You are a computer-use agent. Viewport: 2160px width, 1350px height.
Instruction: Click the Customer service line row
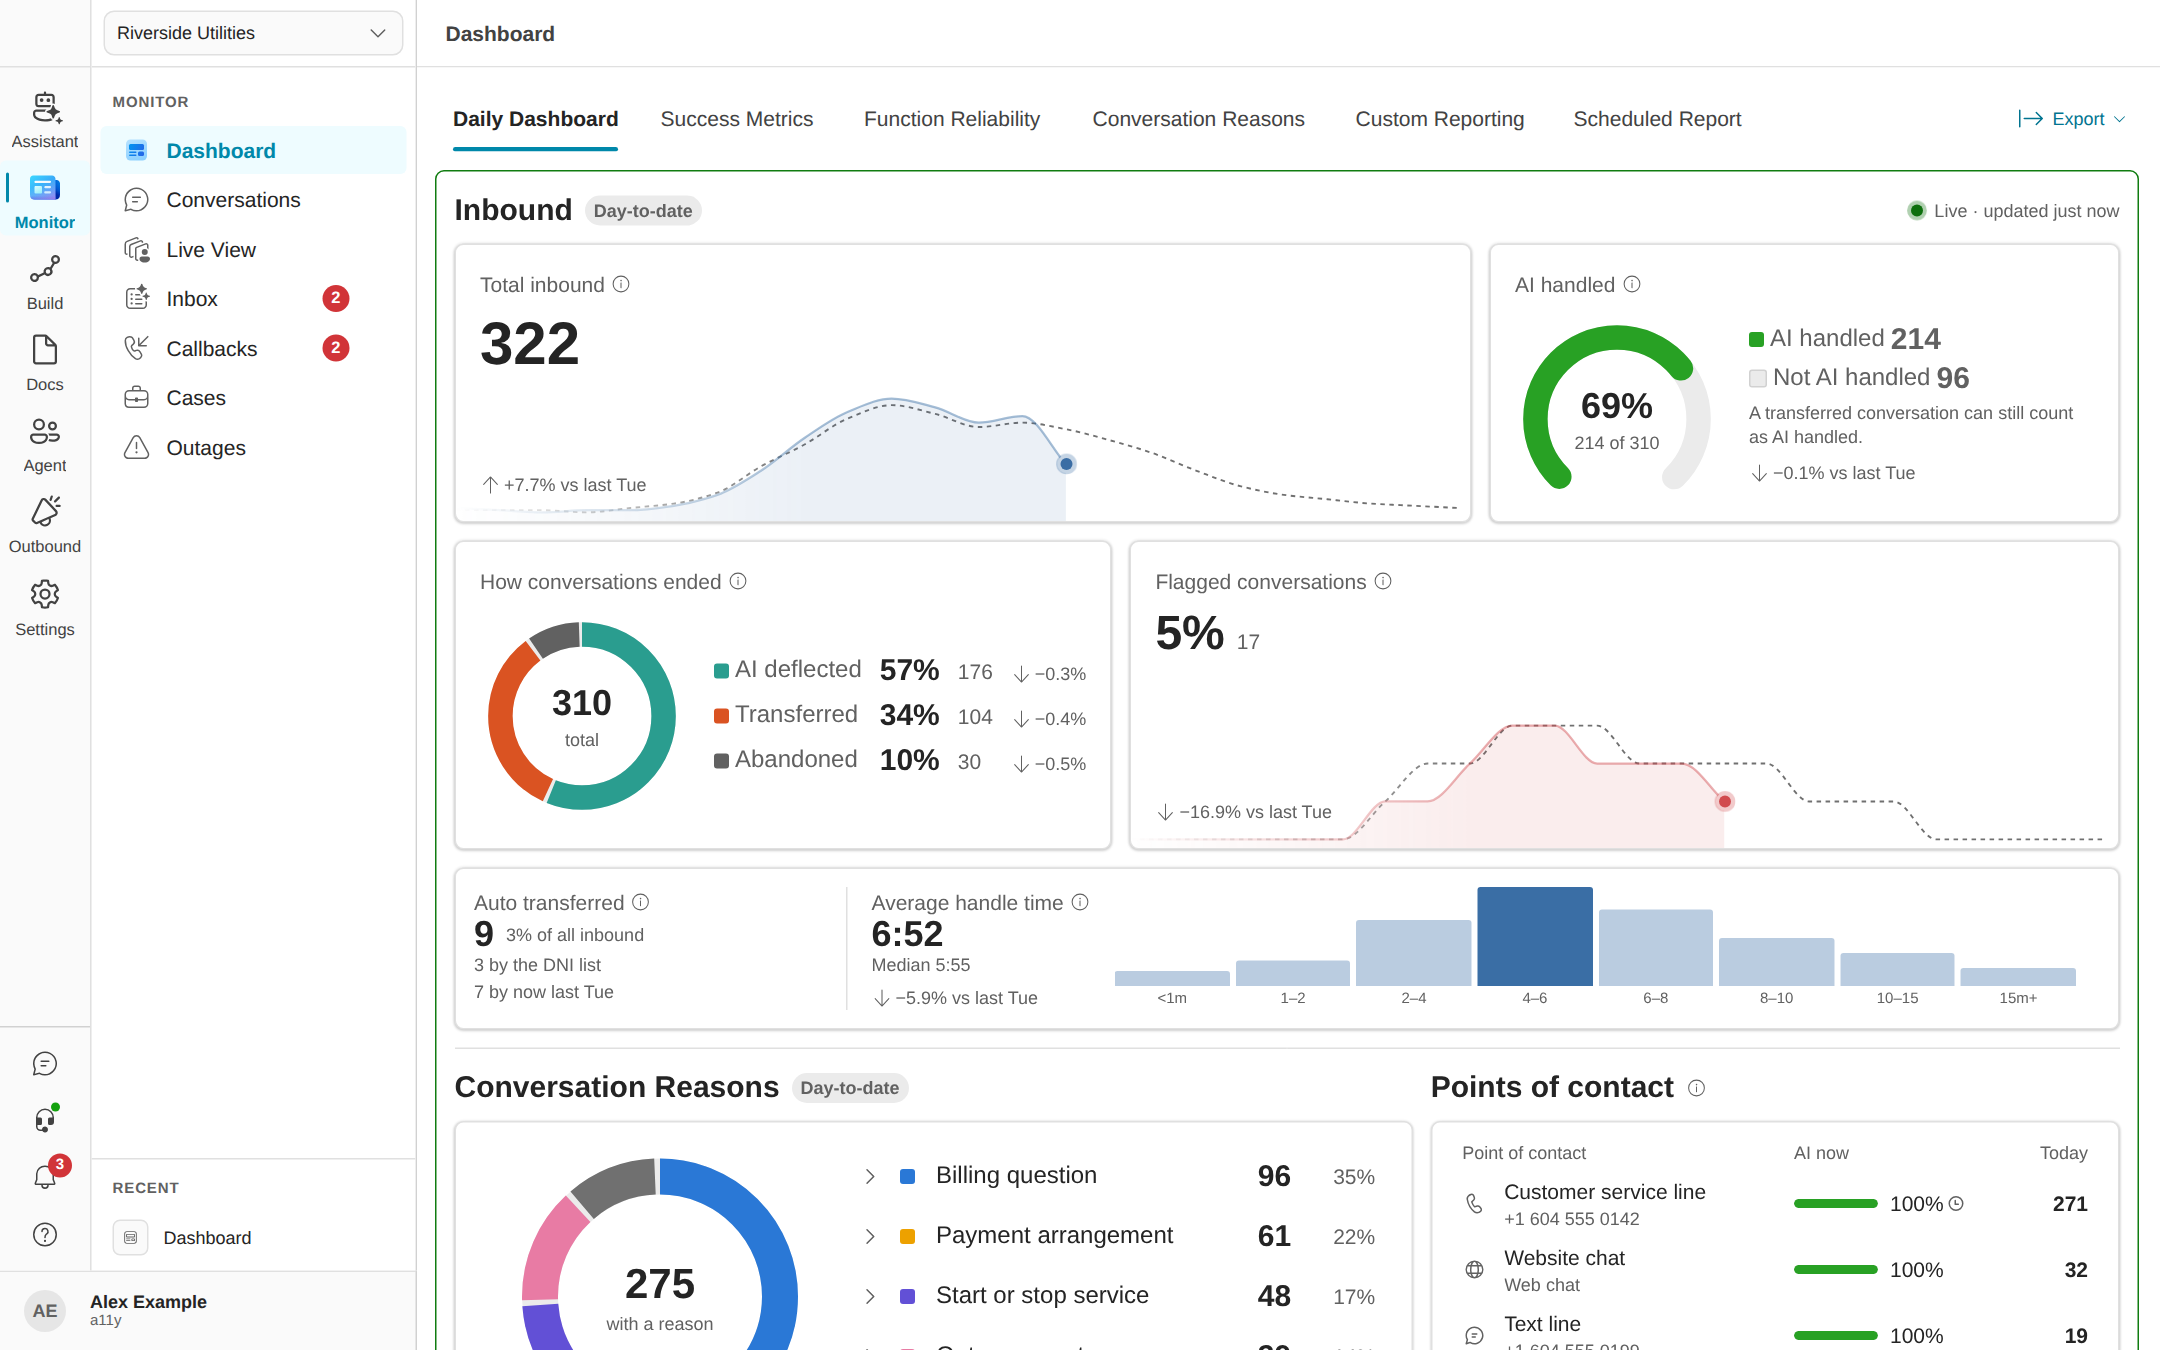[1774, 1204]
